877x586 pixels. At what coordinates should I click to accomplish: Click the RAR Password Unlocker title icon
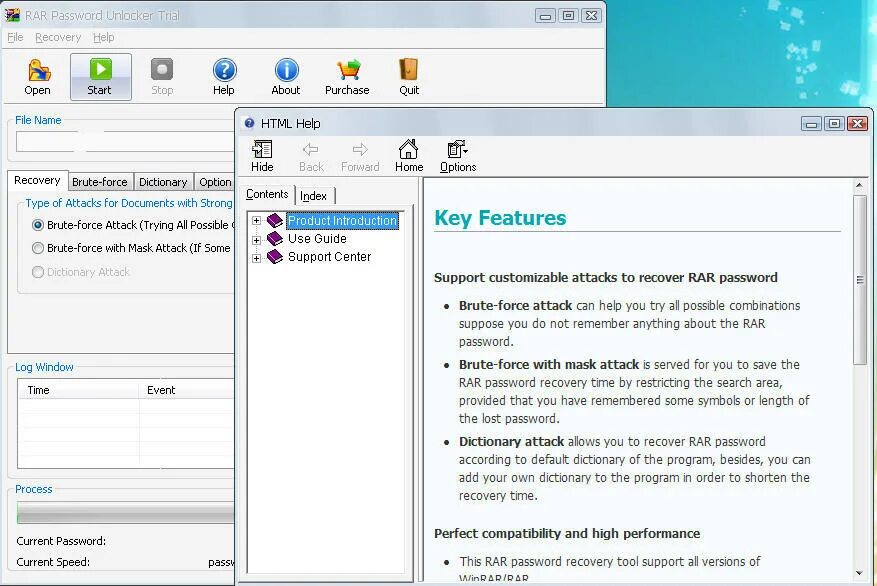click(12, 16)
